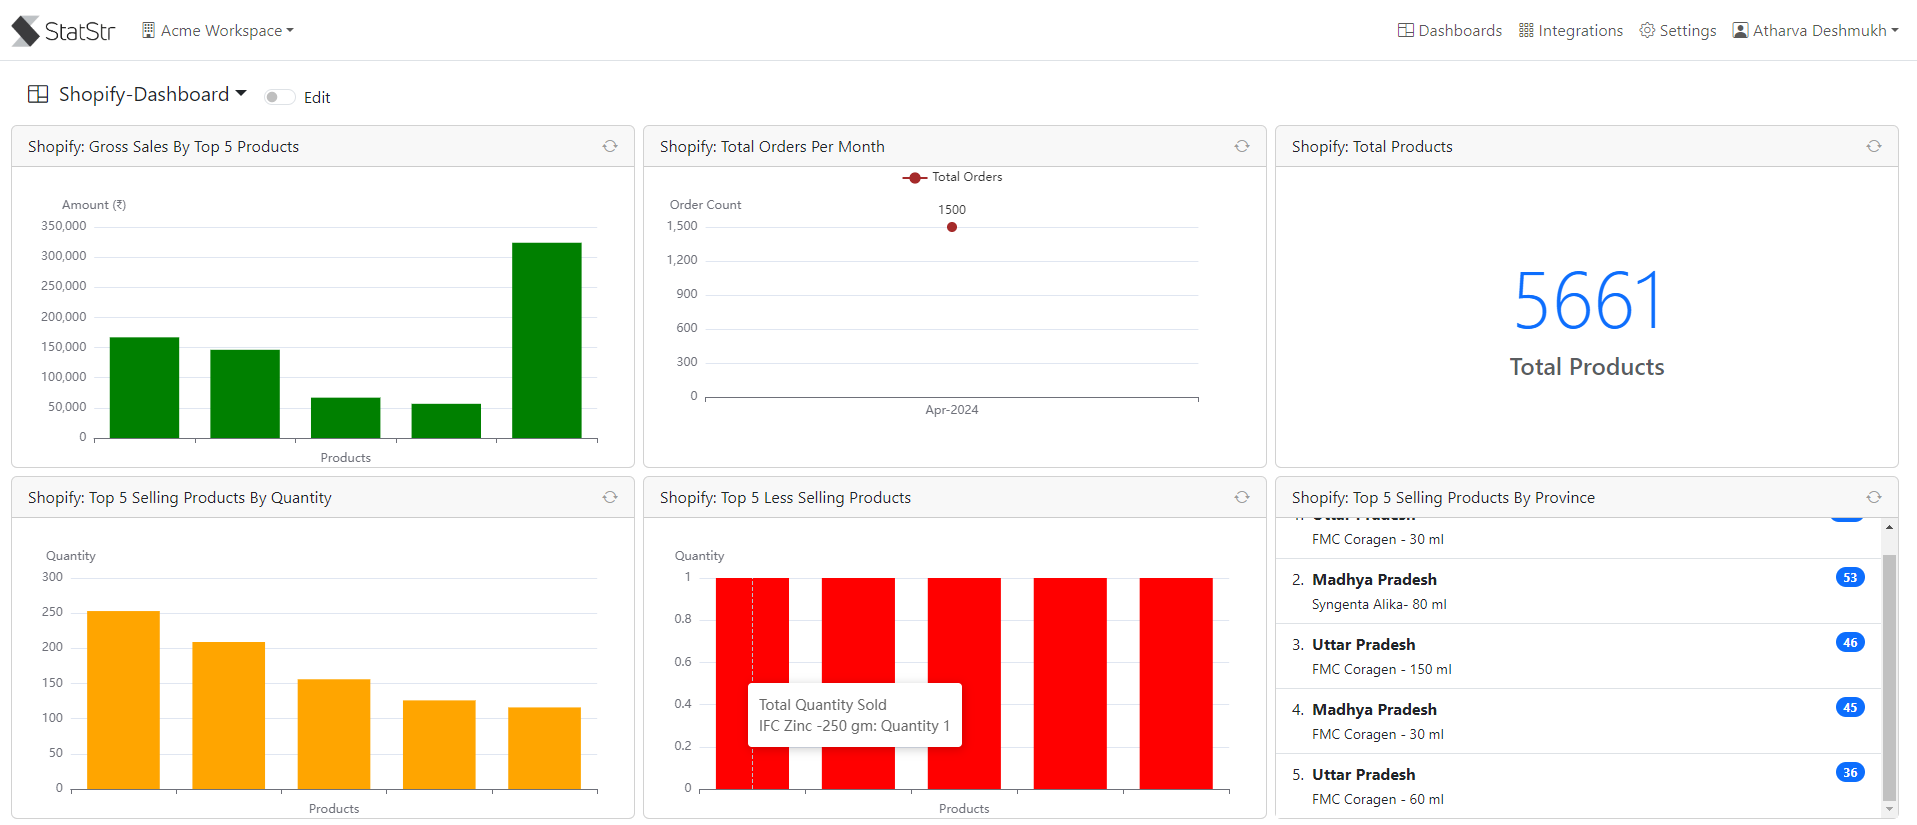
Task: Refresh the Top 5 Selling Products By Province widget
Action: tap(1874, 497)
